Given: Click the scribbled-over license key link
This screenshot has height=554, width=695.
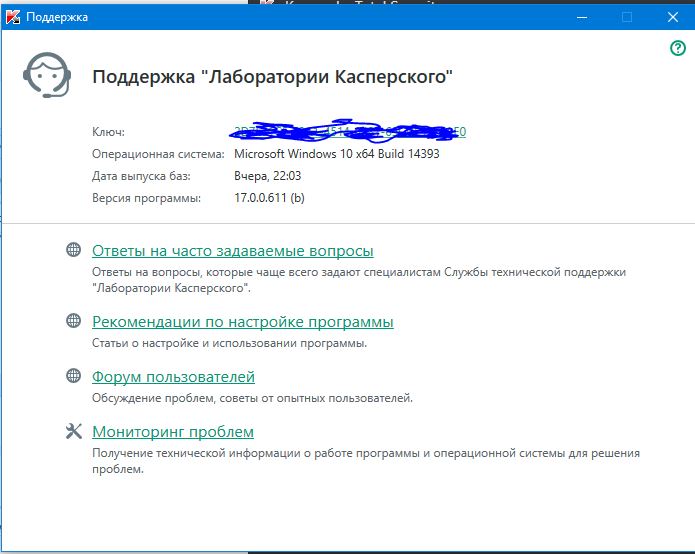Looking at the screenshot, I should coord(350,132).
